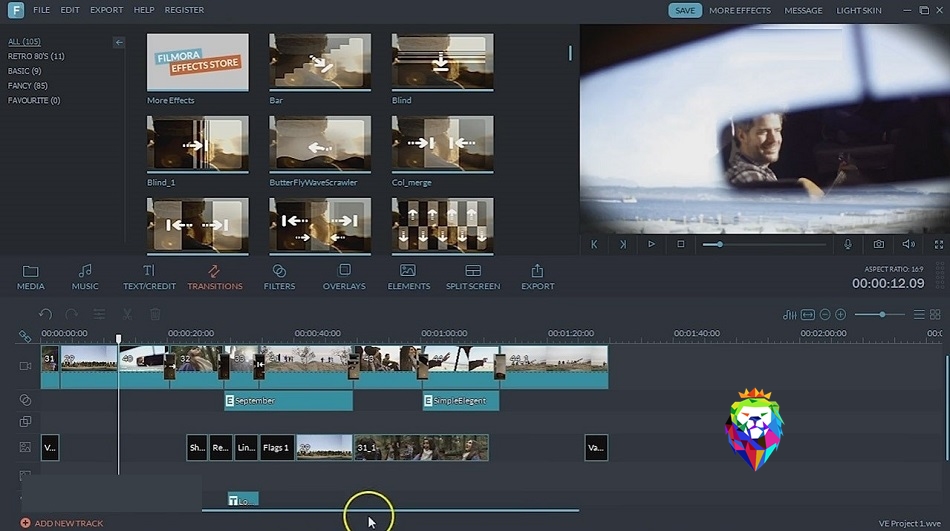Zoom timeline to fit
950x531 pixels.
coord(808,315)
